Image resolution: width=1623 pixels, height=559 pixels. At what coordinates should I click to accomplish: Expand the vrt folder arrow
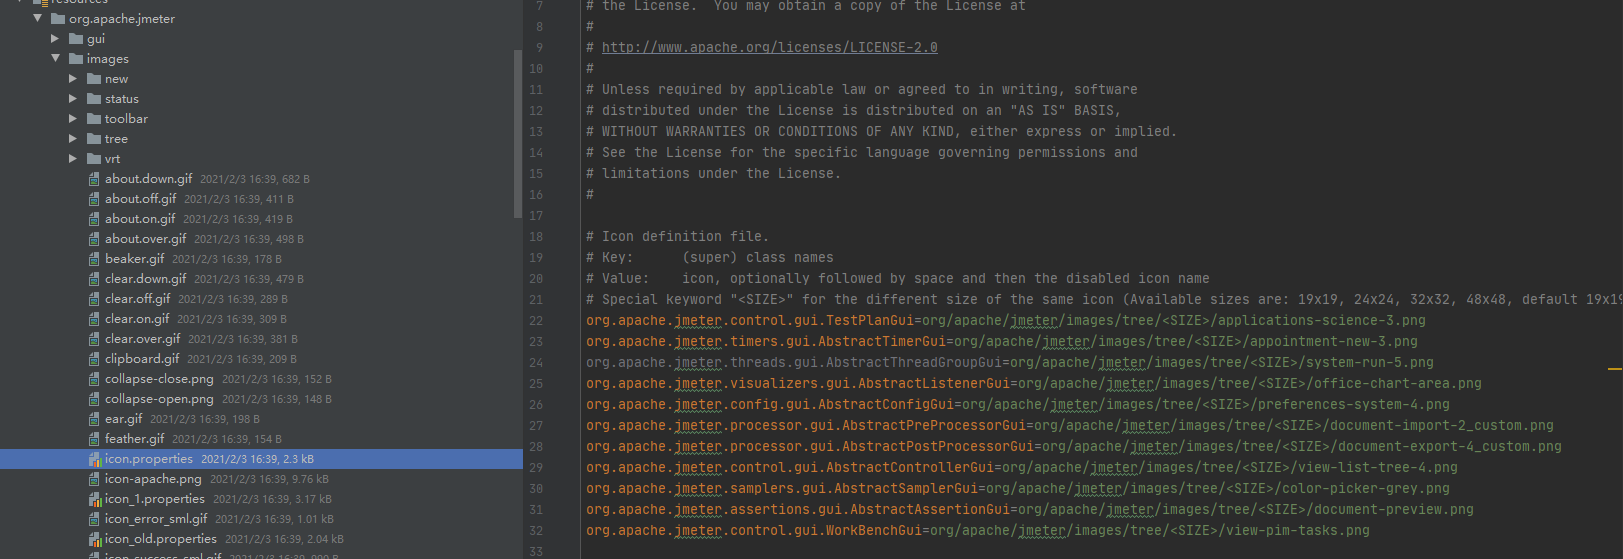[x=73, y=158]
